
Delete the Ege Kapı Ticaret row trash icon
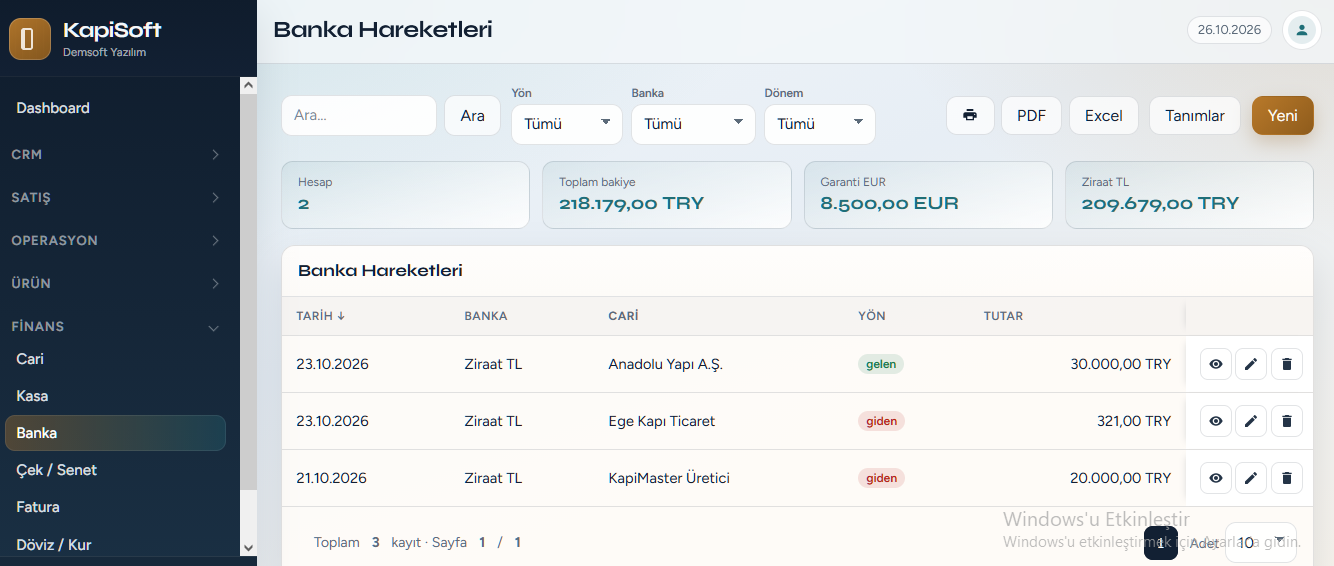[x=1287, y=421]
